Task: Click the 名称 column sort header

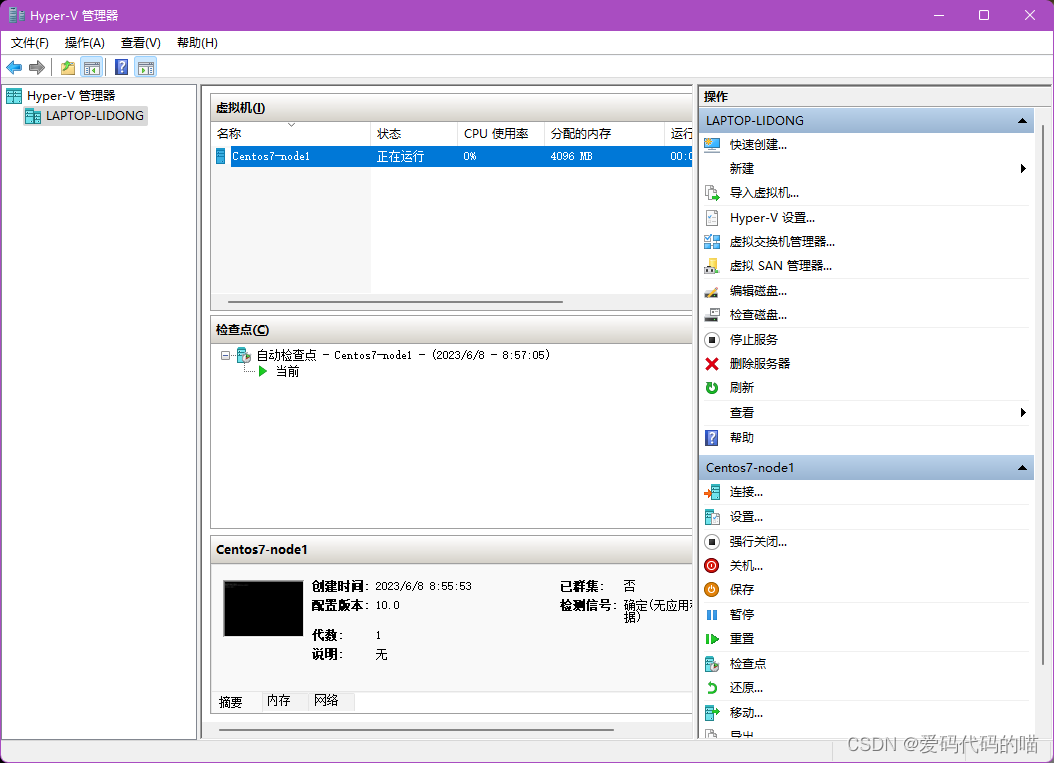Action: (x=290, y=134)
